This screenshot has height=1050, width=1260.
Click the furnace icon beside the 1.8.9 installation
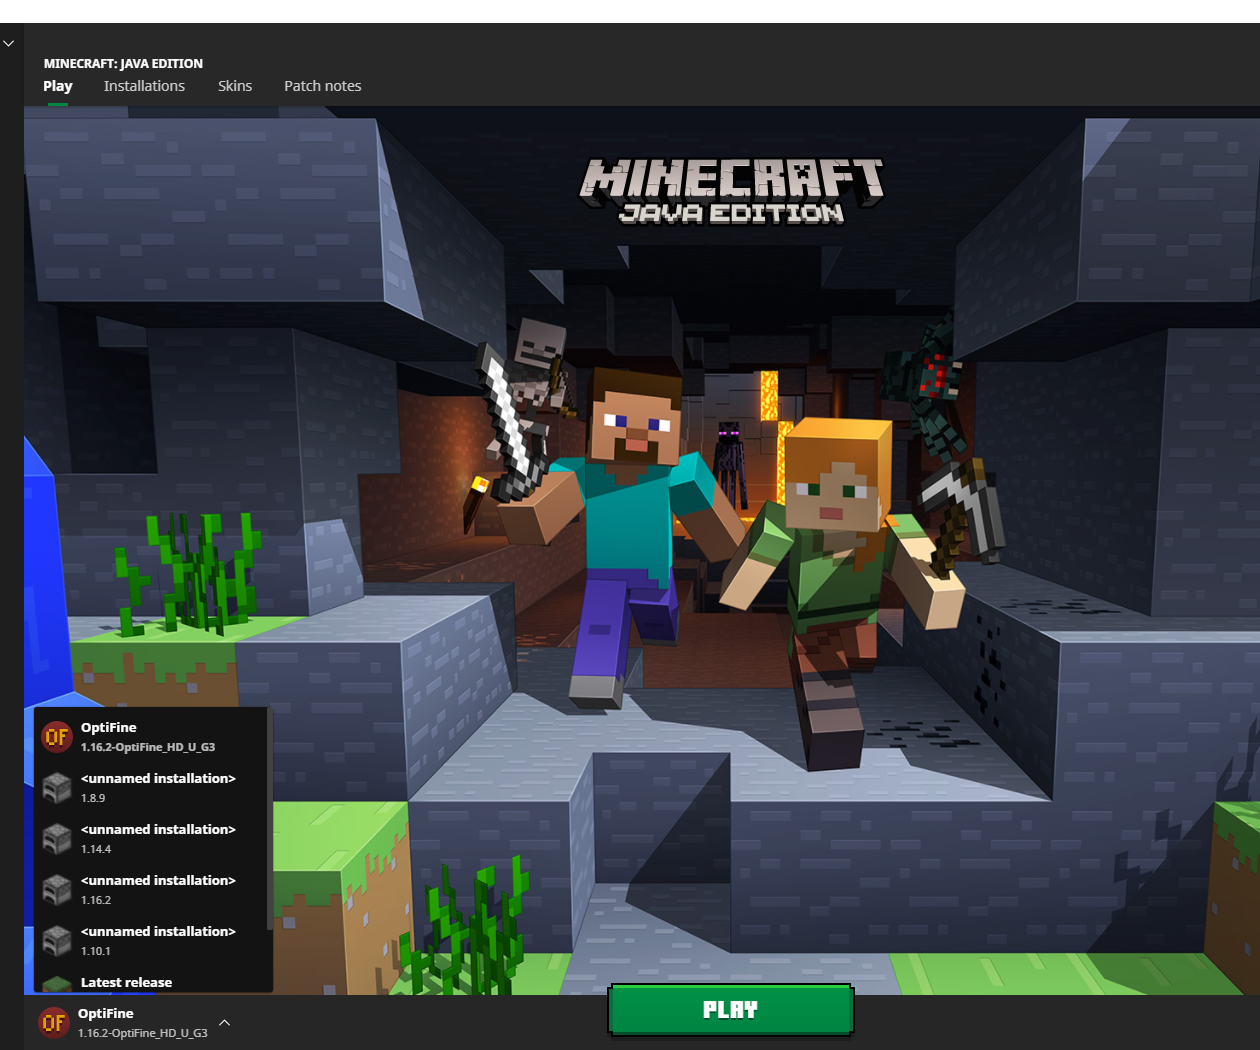click(57, 788)
